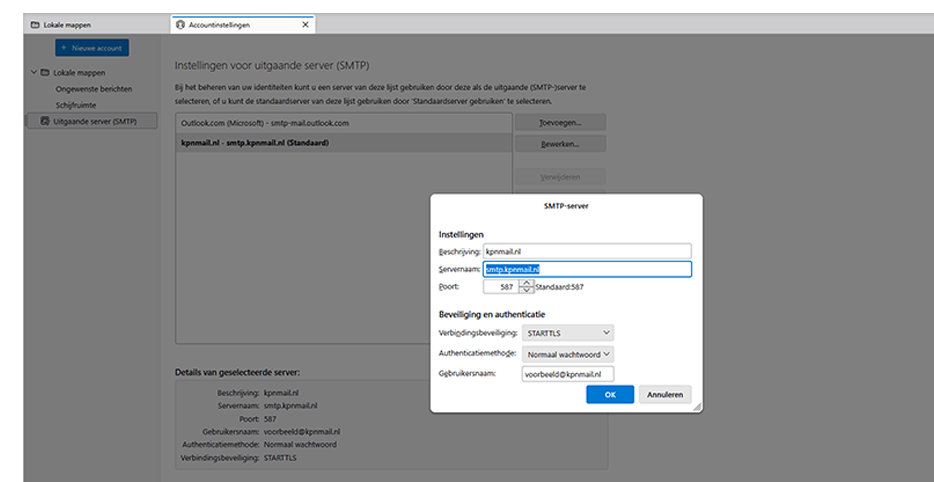
Task: Click the Poort value 587 in details
Action: (x=270, y=419)
